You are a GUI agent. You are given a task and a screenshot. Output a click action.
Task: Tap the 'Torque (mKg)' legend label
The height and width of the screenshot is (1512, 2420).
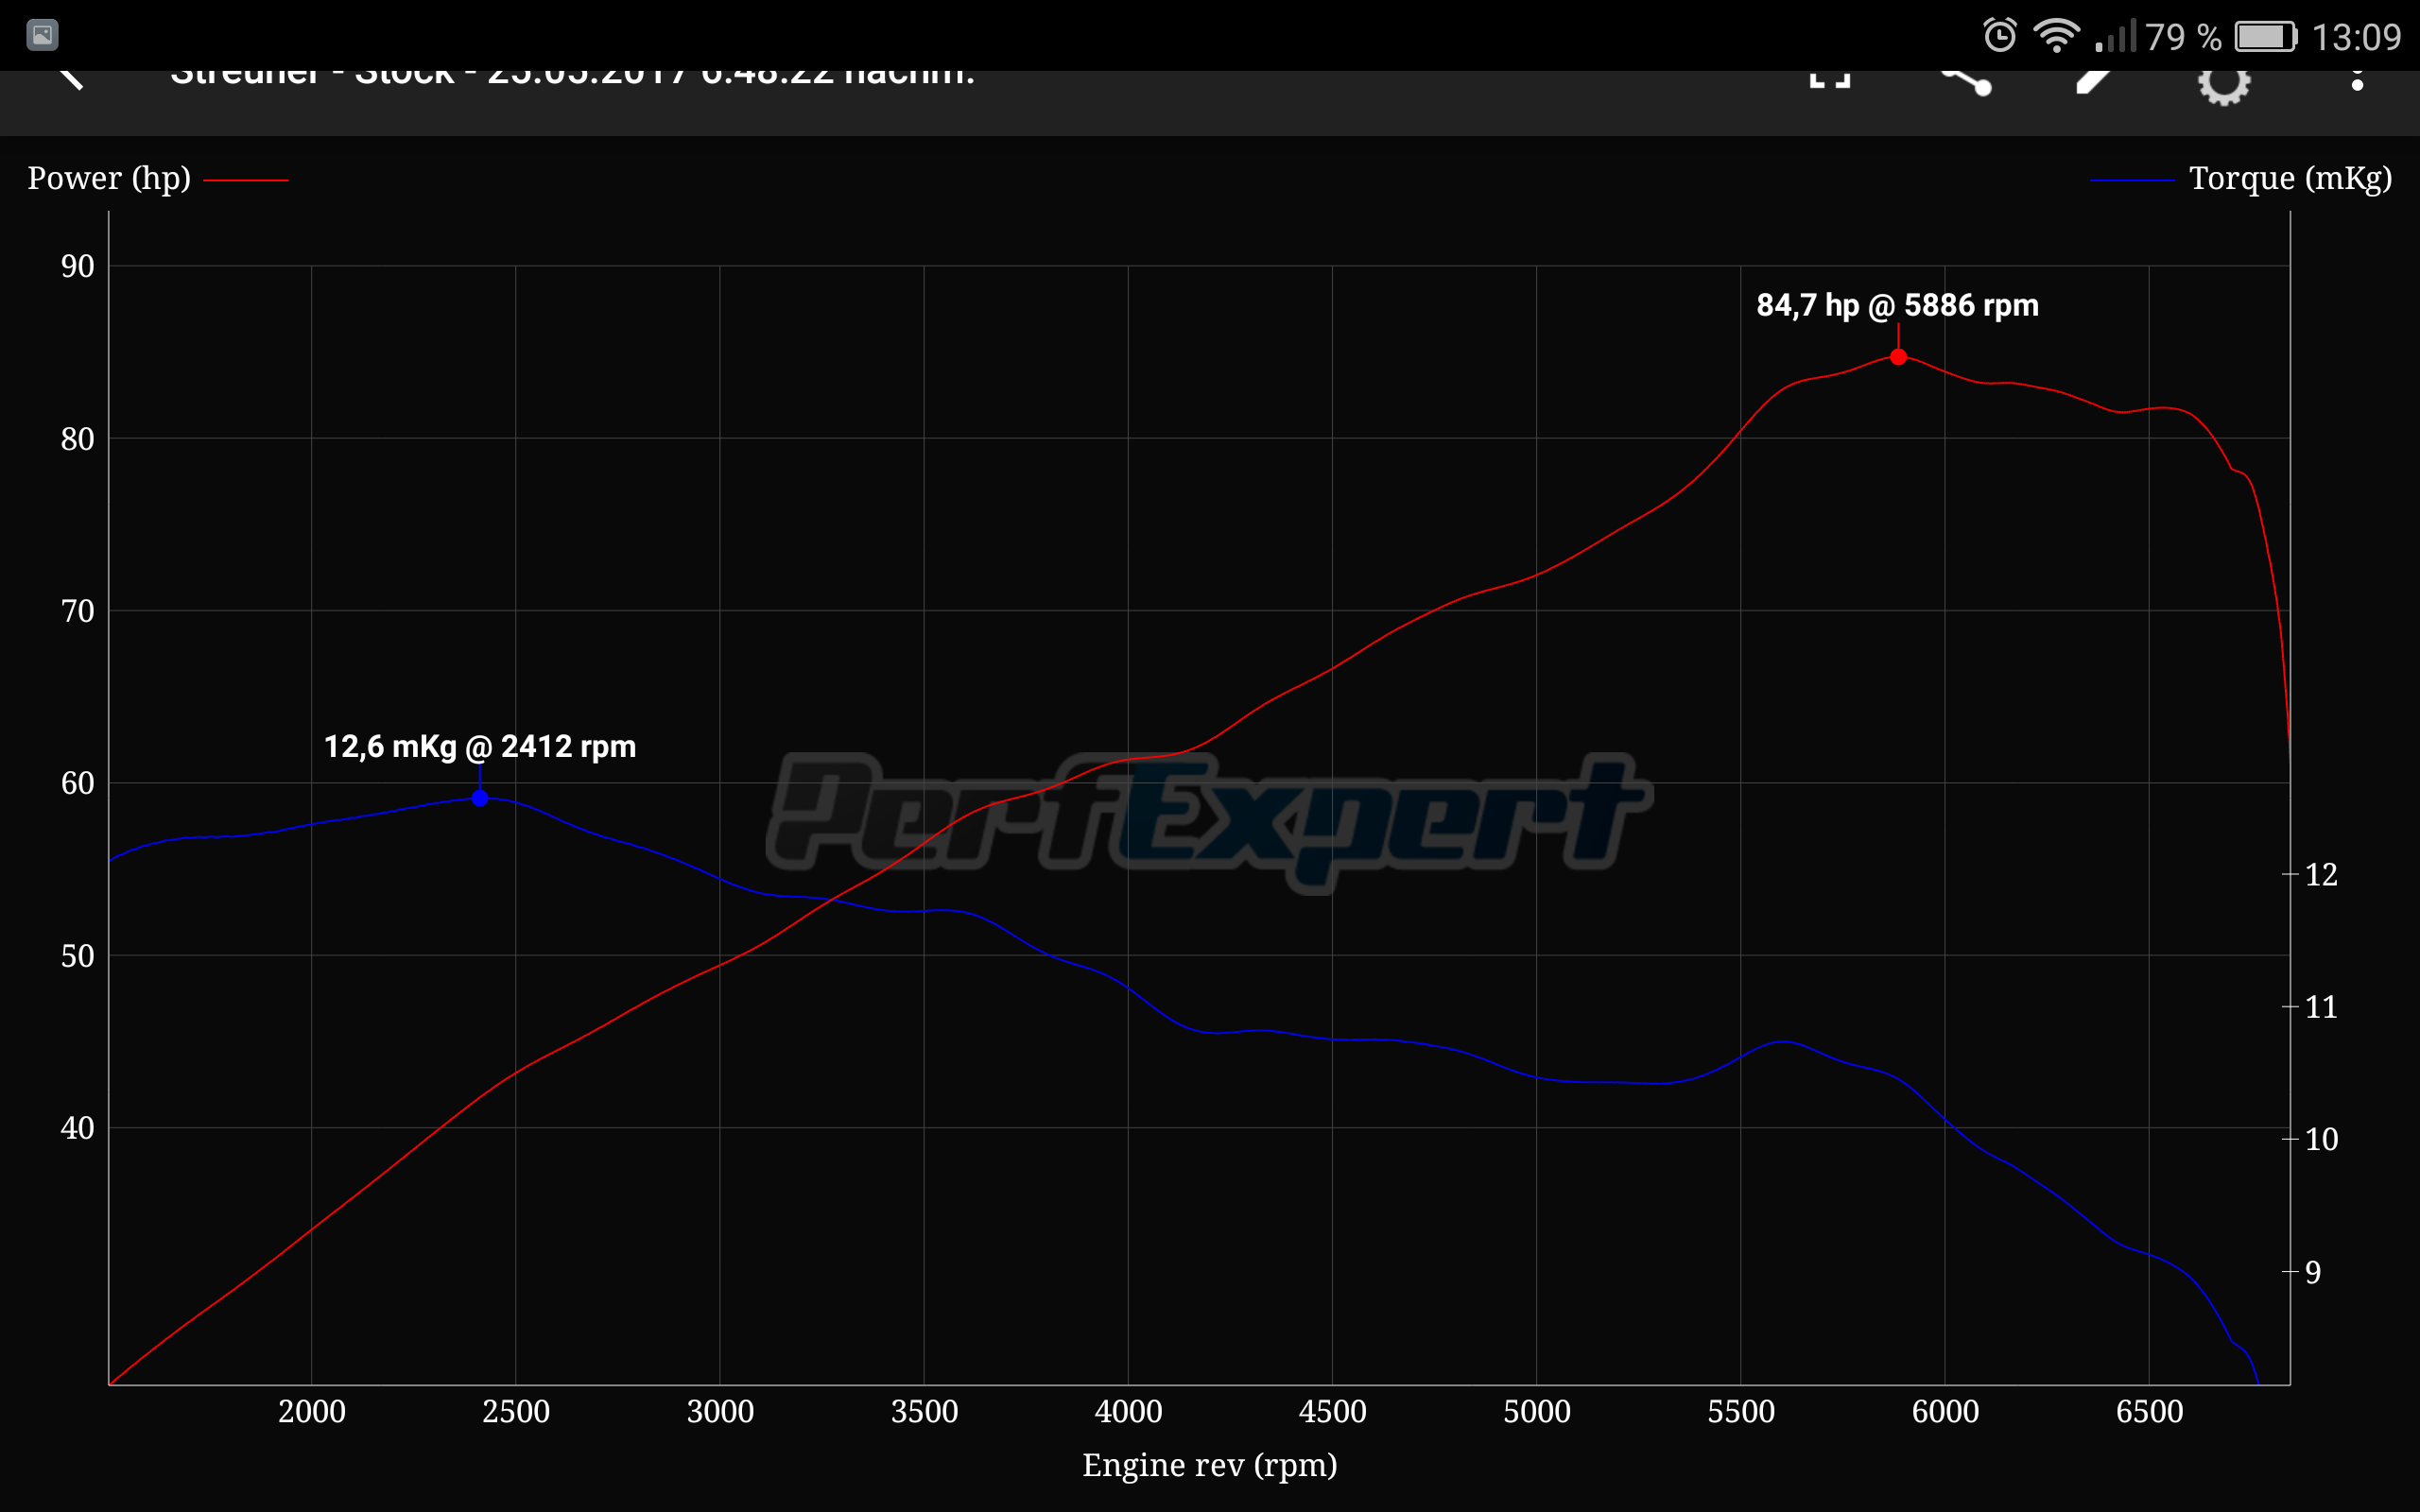point(2290,178)
